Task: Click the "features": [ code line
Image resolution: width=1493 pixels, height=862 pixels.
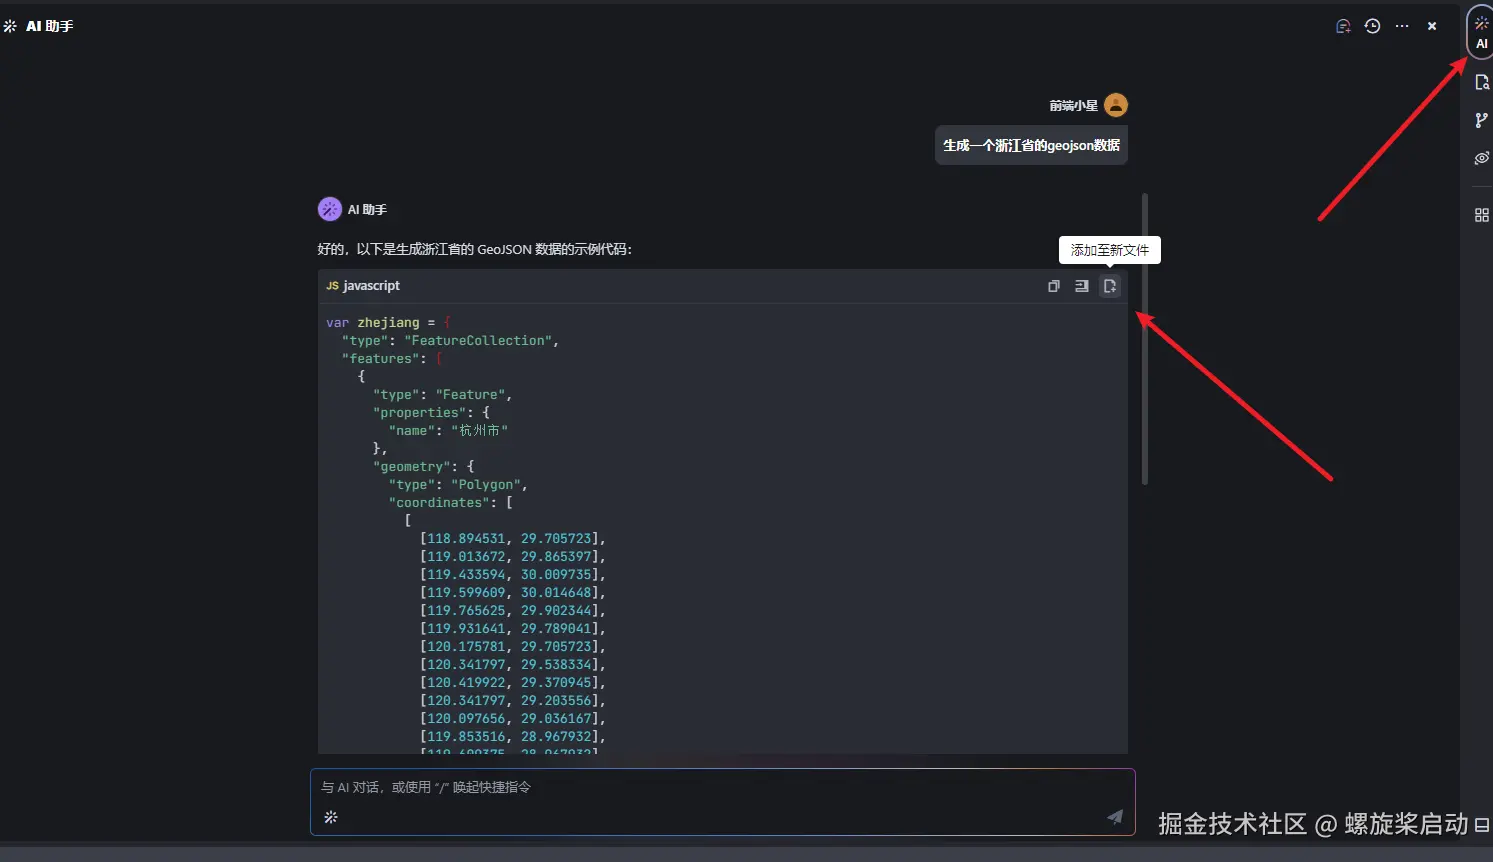Action: [x=392, y=359]
